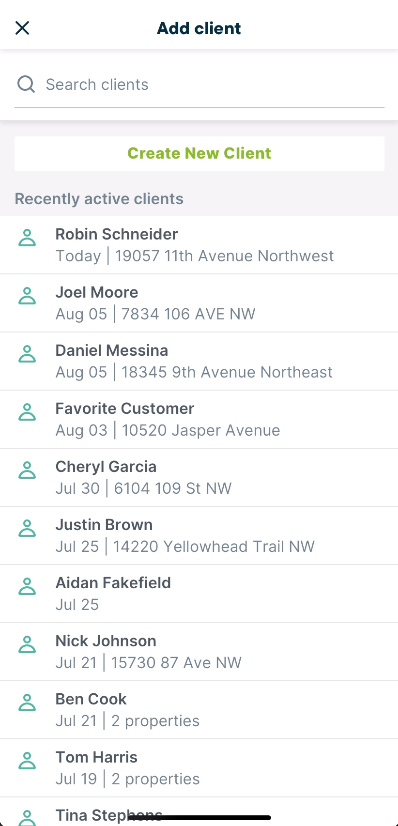
Task: Choose Tom Harris with 2 properties
Action: (x=199, y=768)
